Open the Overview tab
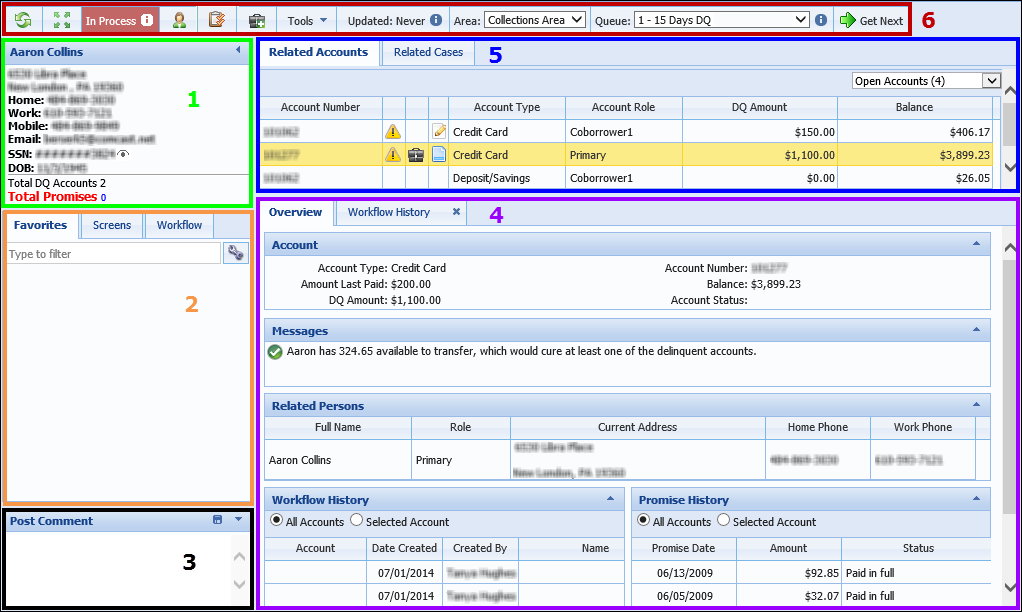Image resolution: width=1022 pixels, height=612 pixels. pos(295,212)
